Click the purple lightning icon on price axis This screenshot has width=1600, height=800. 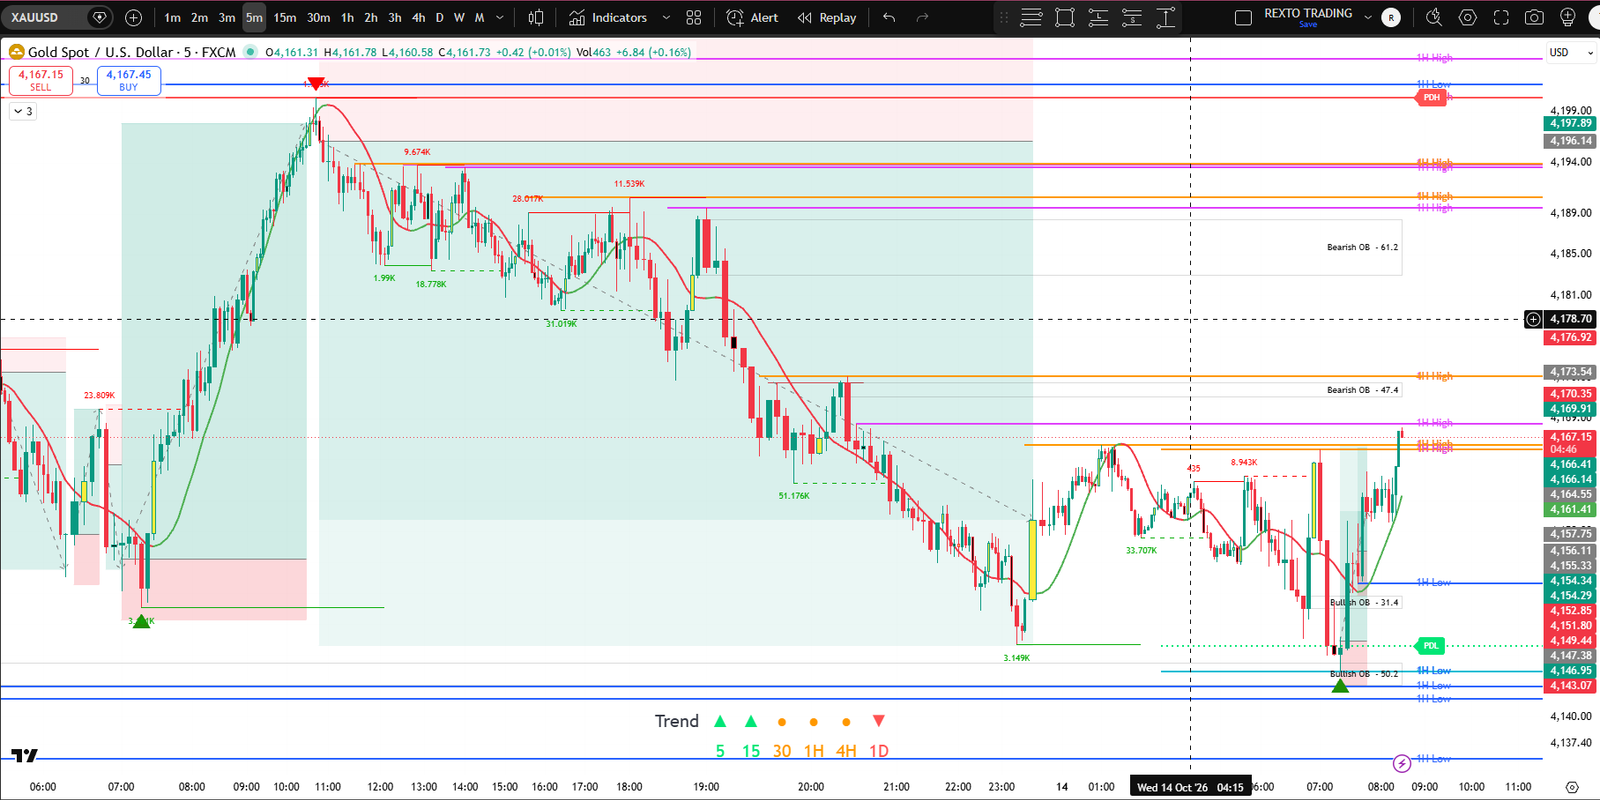pos(1402,763)
